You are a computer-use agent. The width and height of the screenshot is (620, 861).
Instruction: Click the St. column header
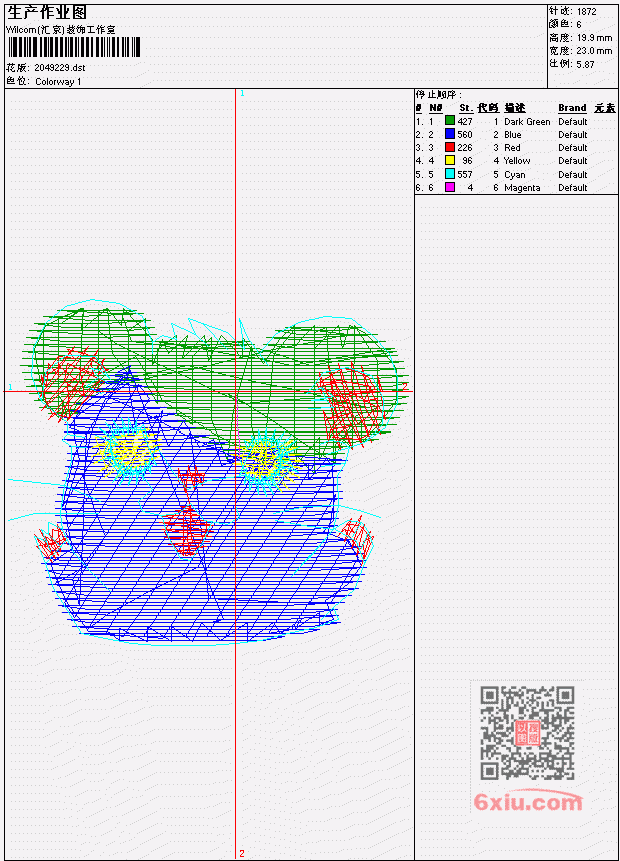click(466, 108)
